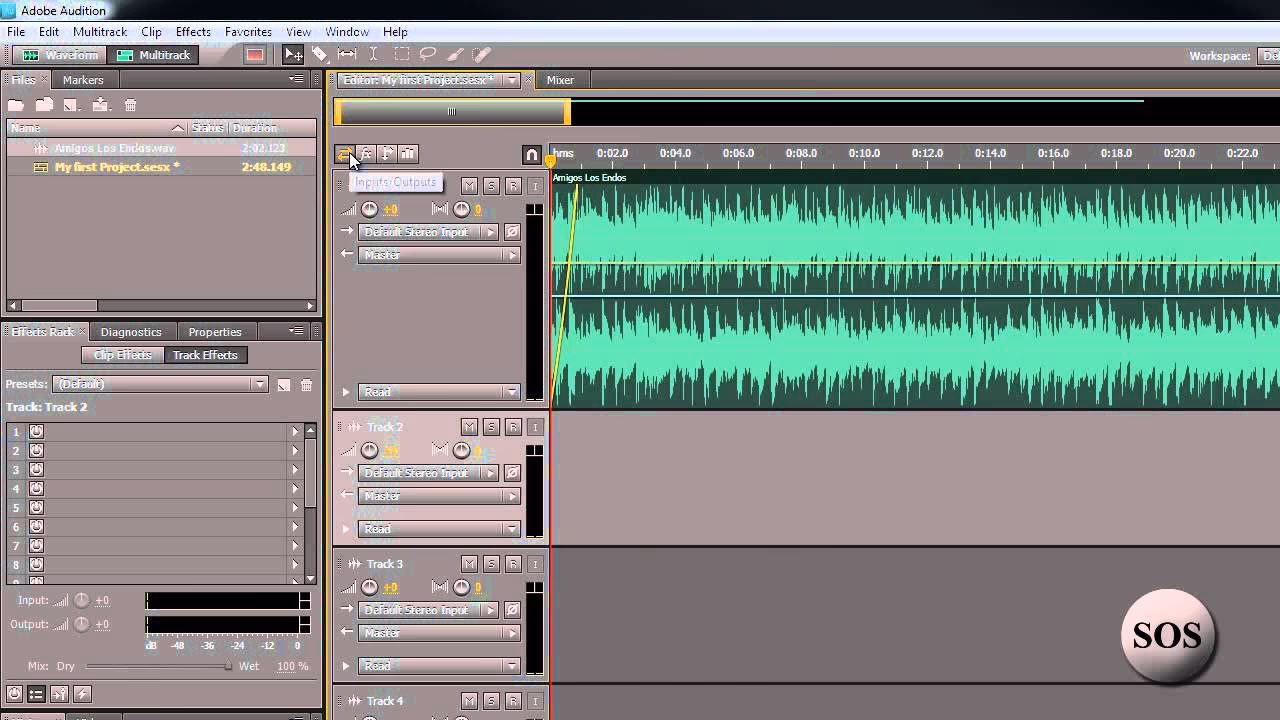1280x720 pixels.
Task: Select the Slip tool
Action: point(347,55)
